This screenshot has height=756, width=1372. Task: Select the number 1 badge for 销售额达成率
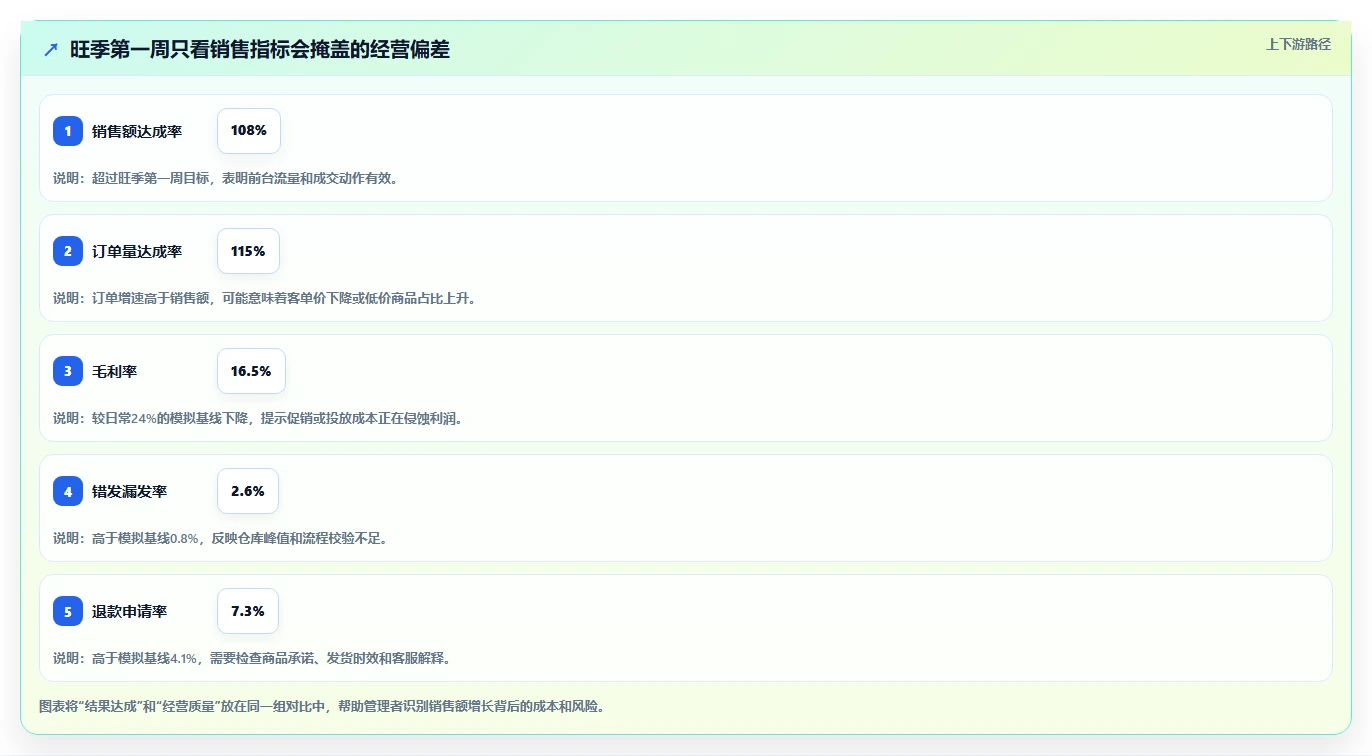[x=68, y=131]
